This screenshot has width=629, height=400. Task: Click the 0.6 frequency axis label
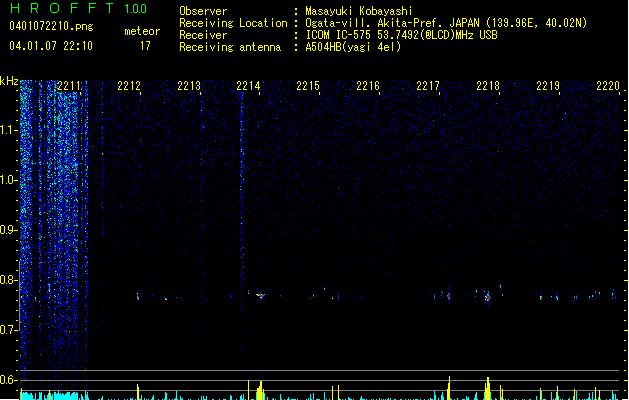(8, 380)
